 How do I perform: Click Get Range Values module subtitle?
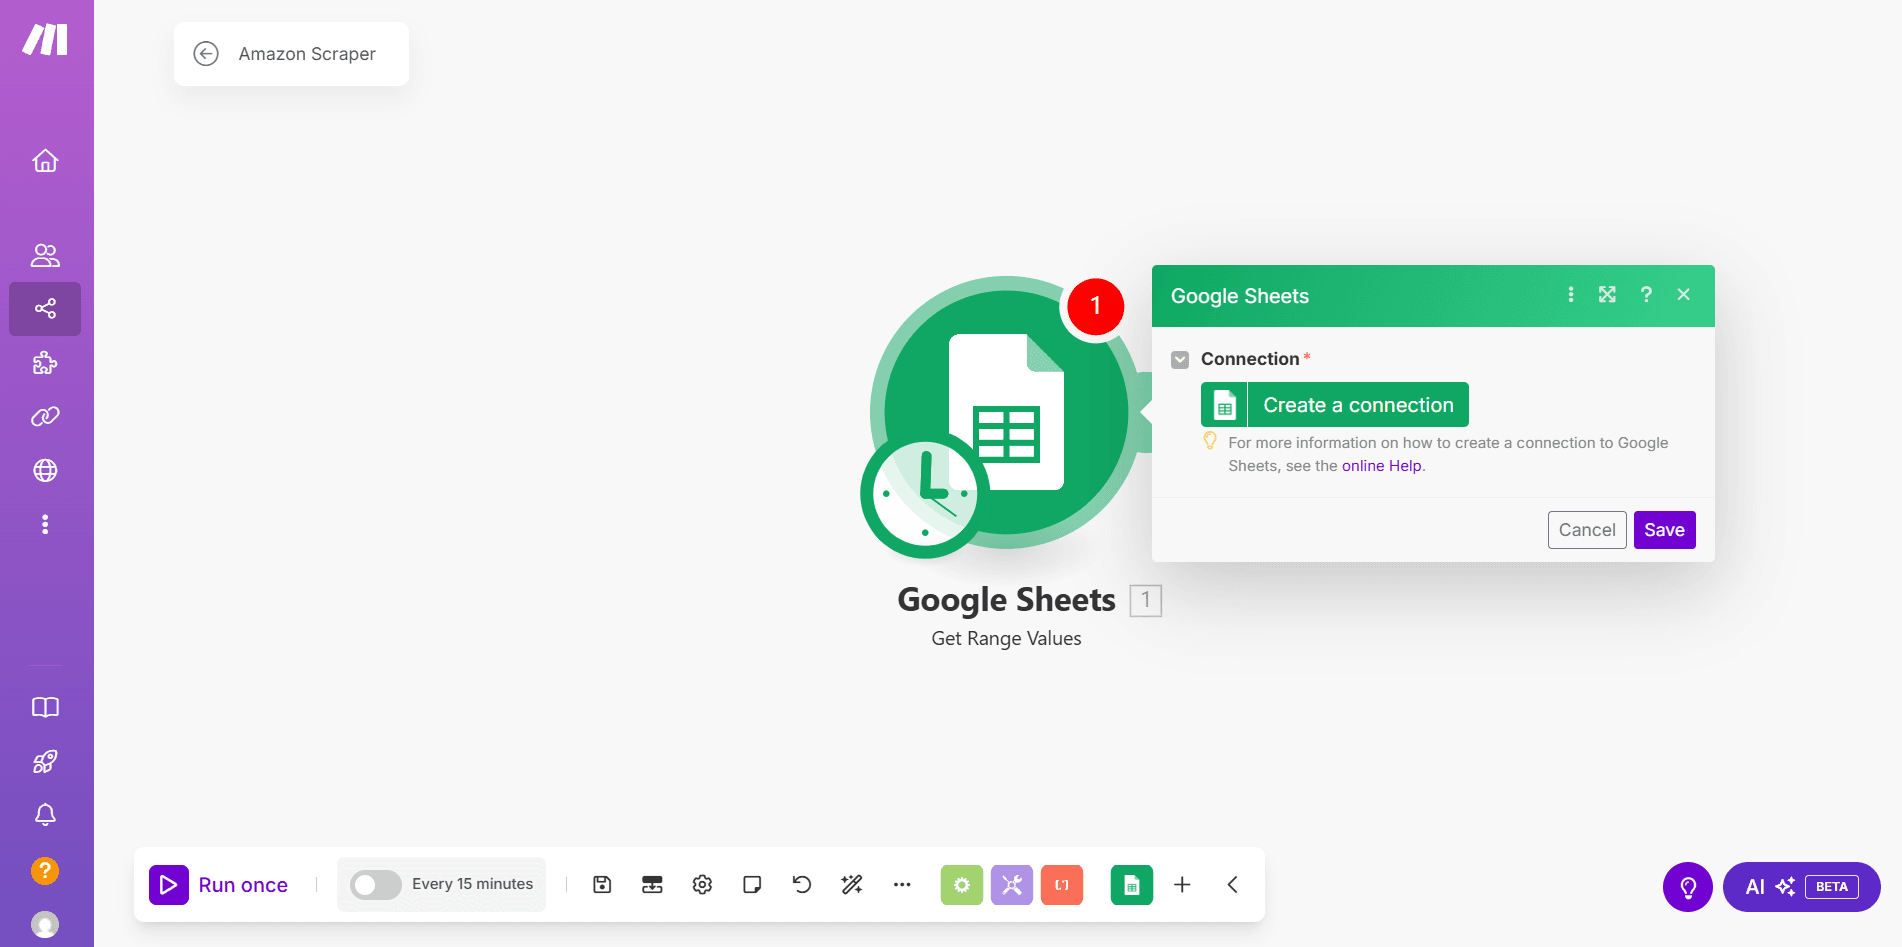[1006, 639]
